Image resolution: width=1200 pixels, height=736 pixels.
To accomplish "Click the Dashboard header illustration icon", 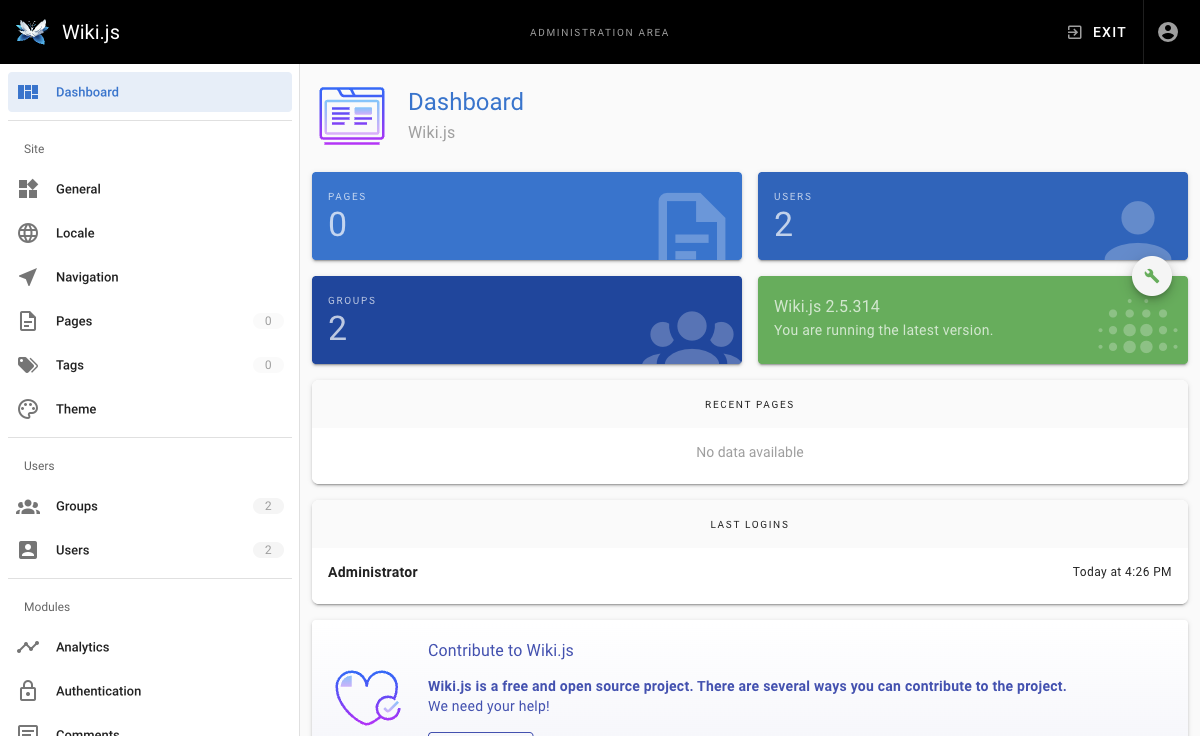I will (x=352, y=116).
